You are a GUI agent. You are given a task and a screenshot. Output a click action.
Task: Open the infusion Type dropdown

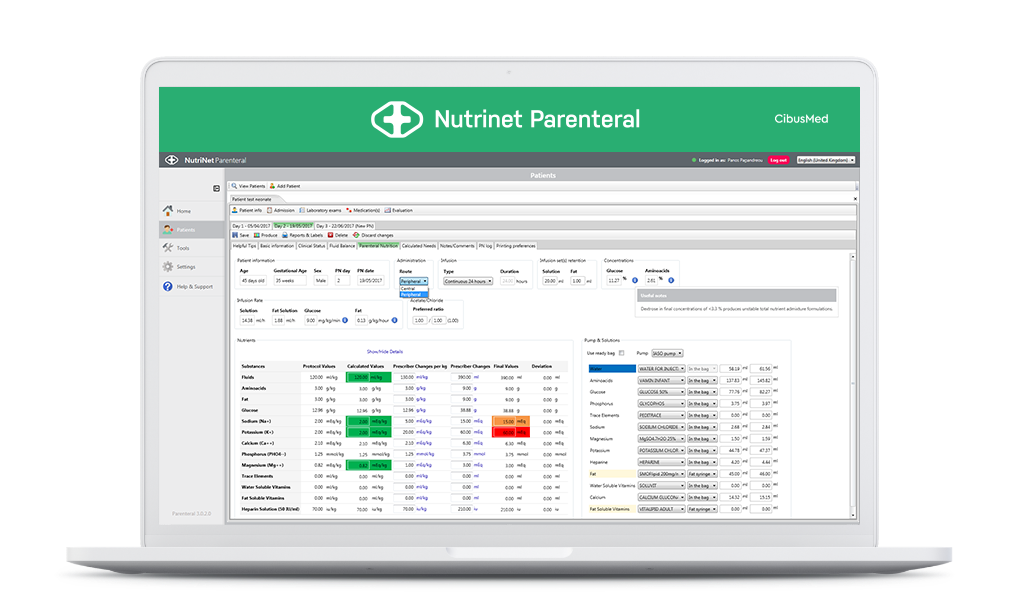[467, 282]
